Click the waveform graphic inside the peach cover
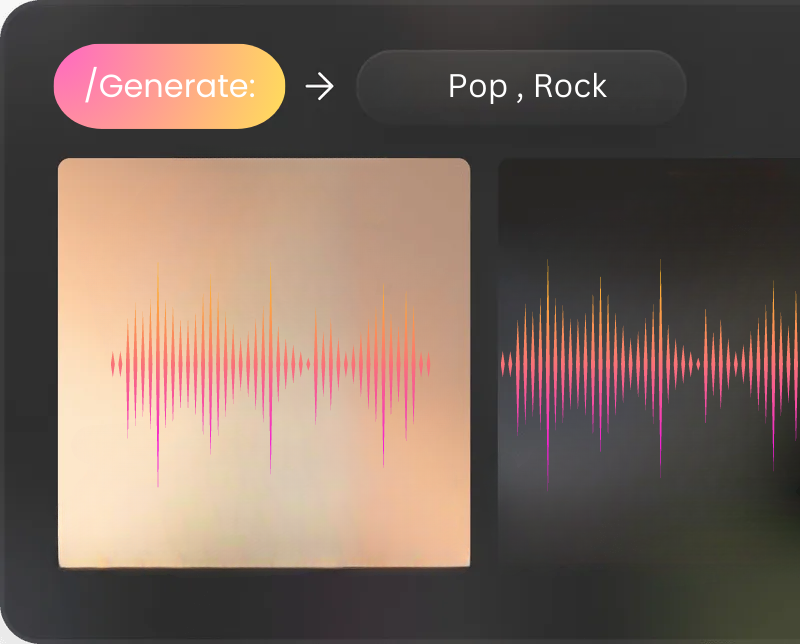The width and height of the screenshot is (800, 644). tap(270, 374)
